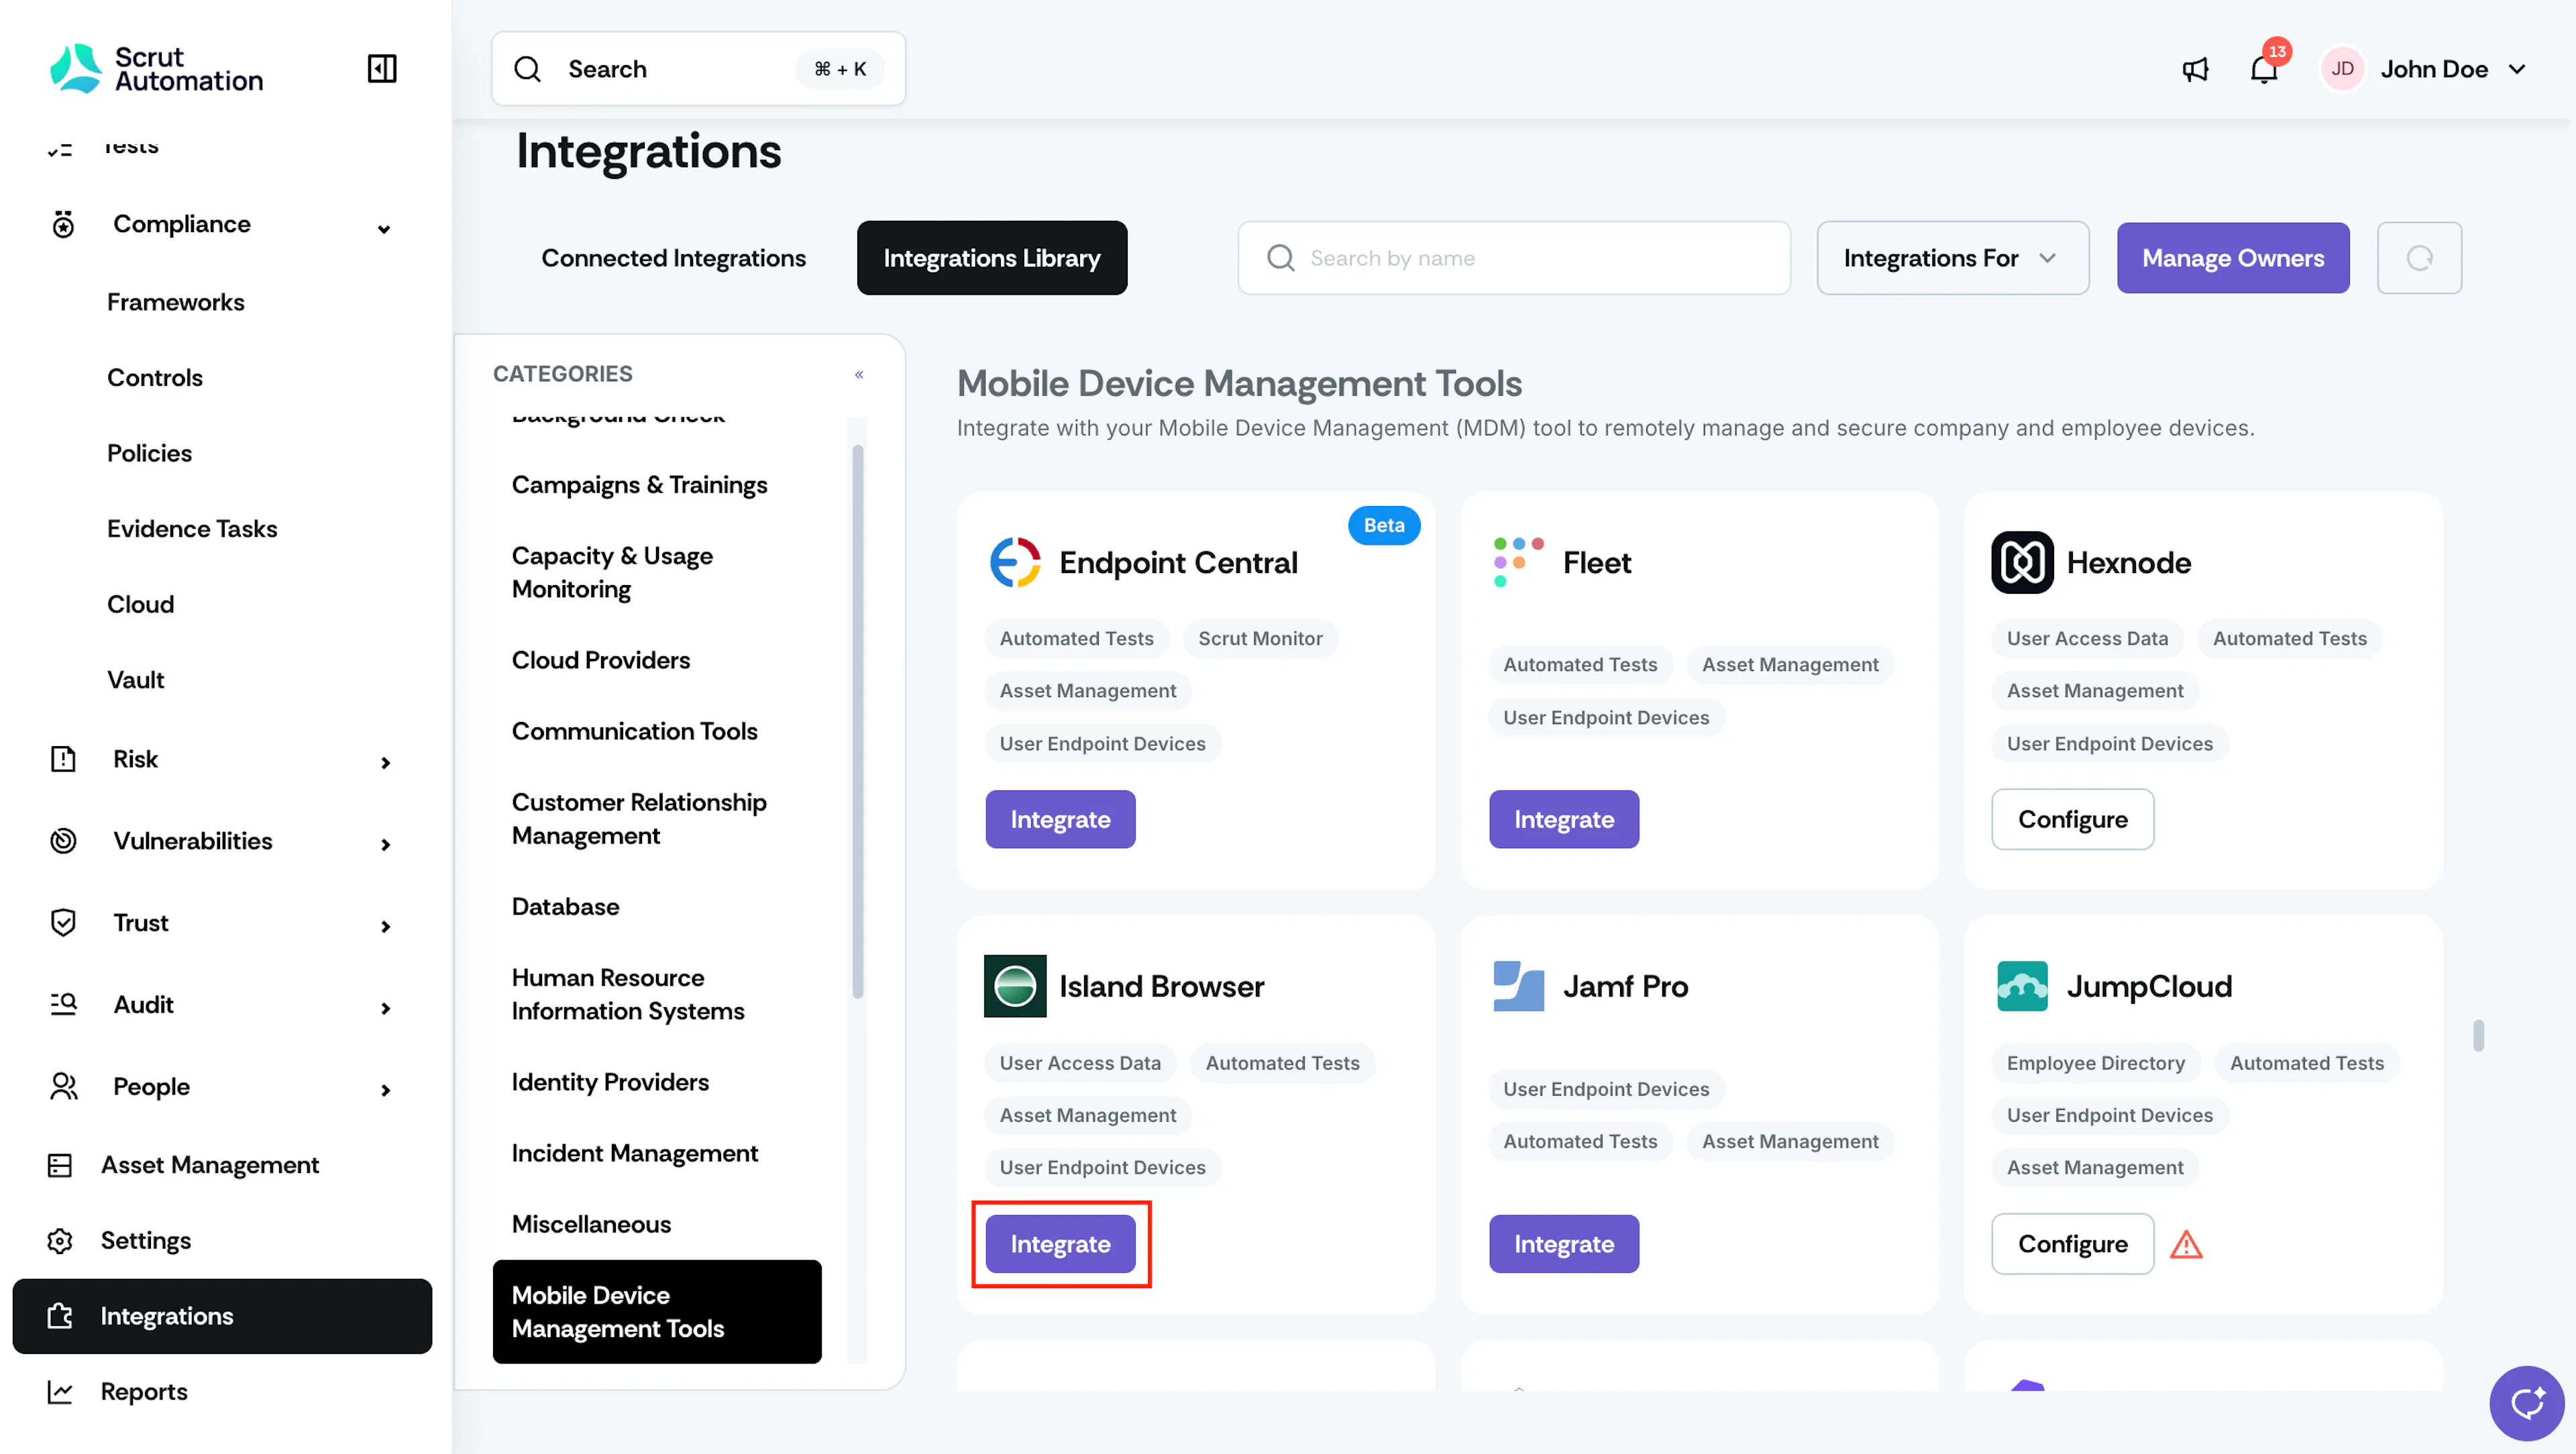Click the Risk sidebar icon

pyautogui.click(x=63, y=759)
